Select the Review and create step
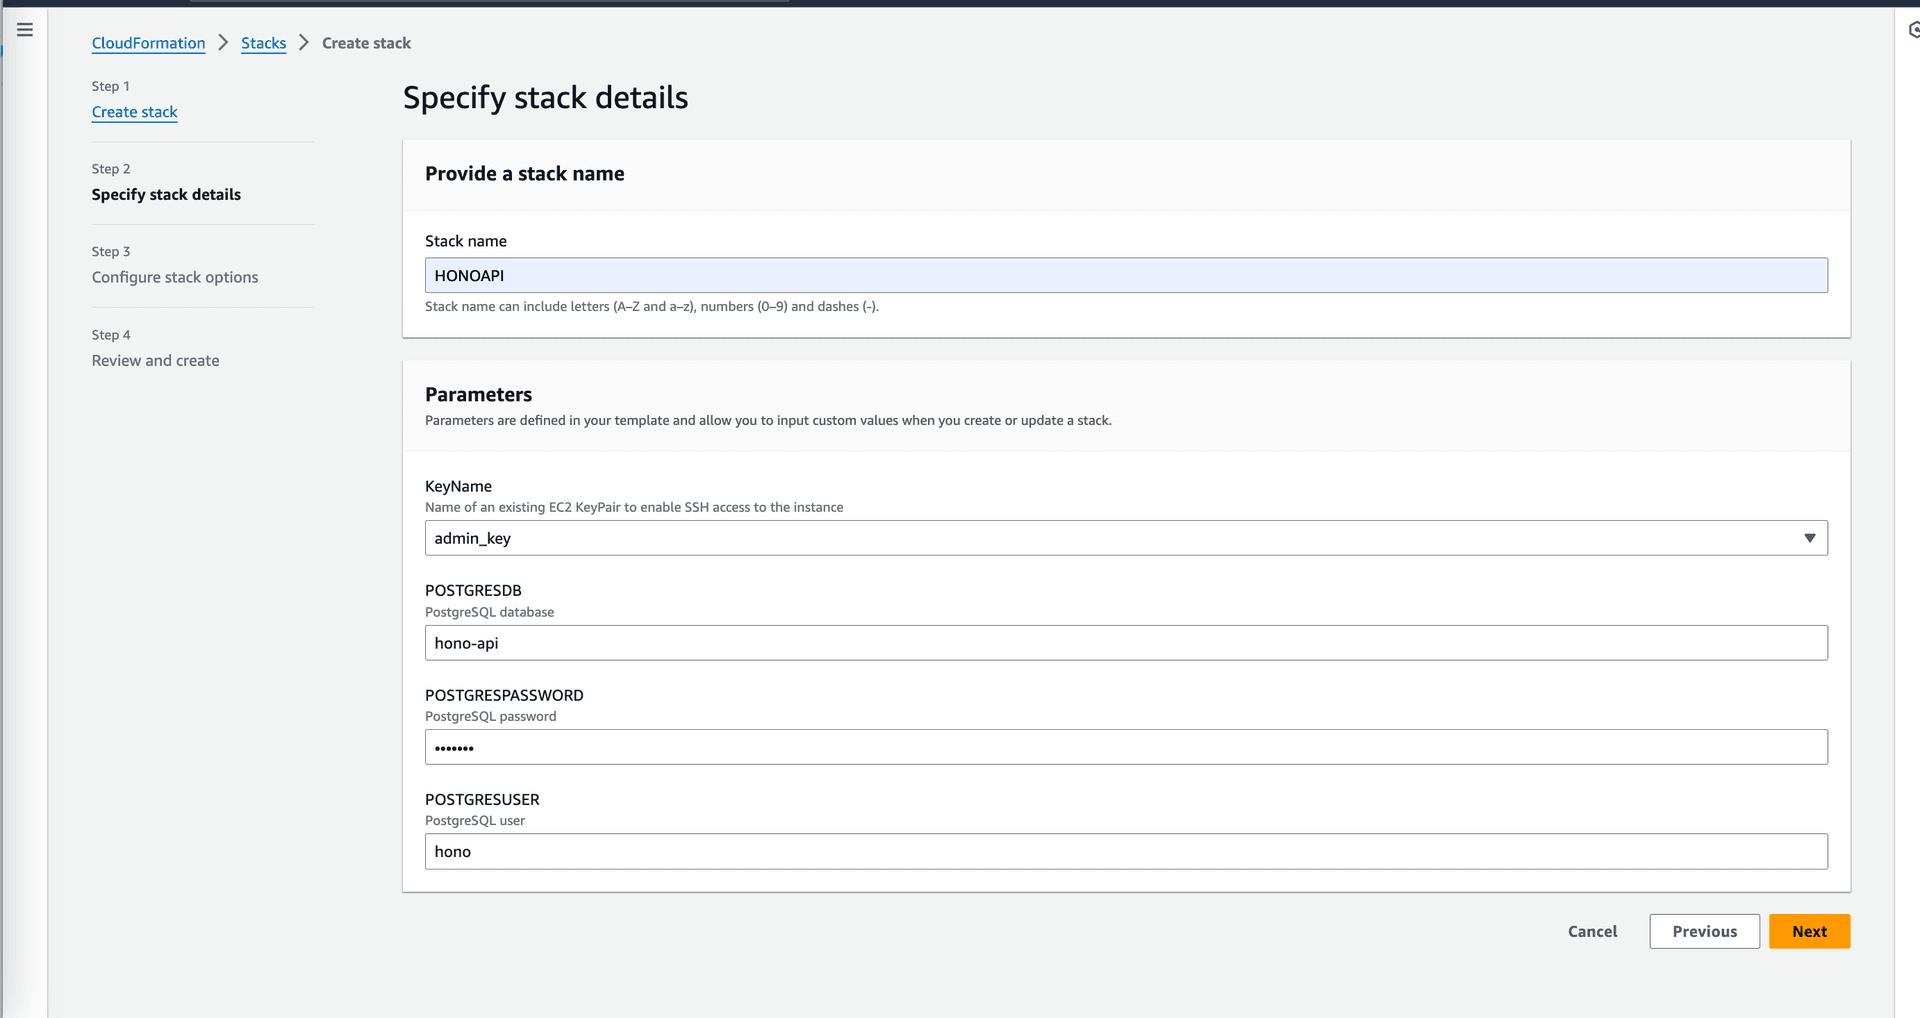1920x1018 pixels. click(155, 360)
